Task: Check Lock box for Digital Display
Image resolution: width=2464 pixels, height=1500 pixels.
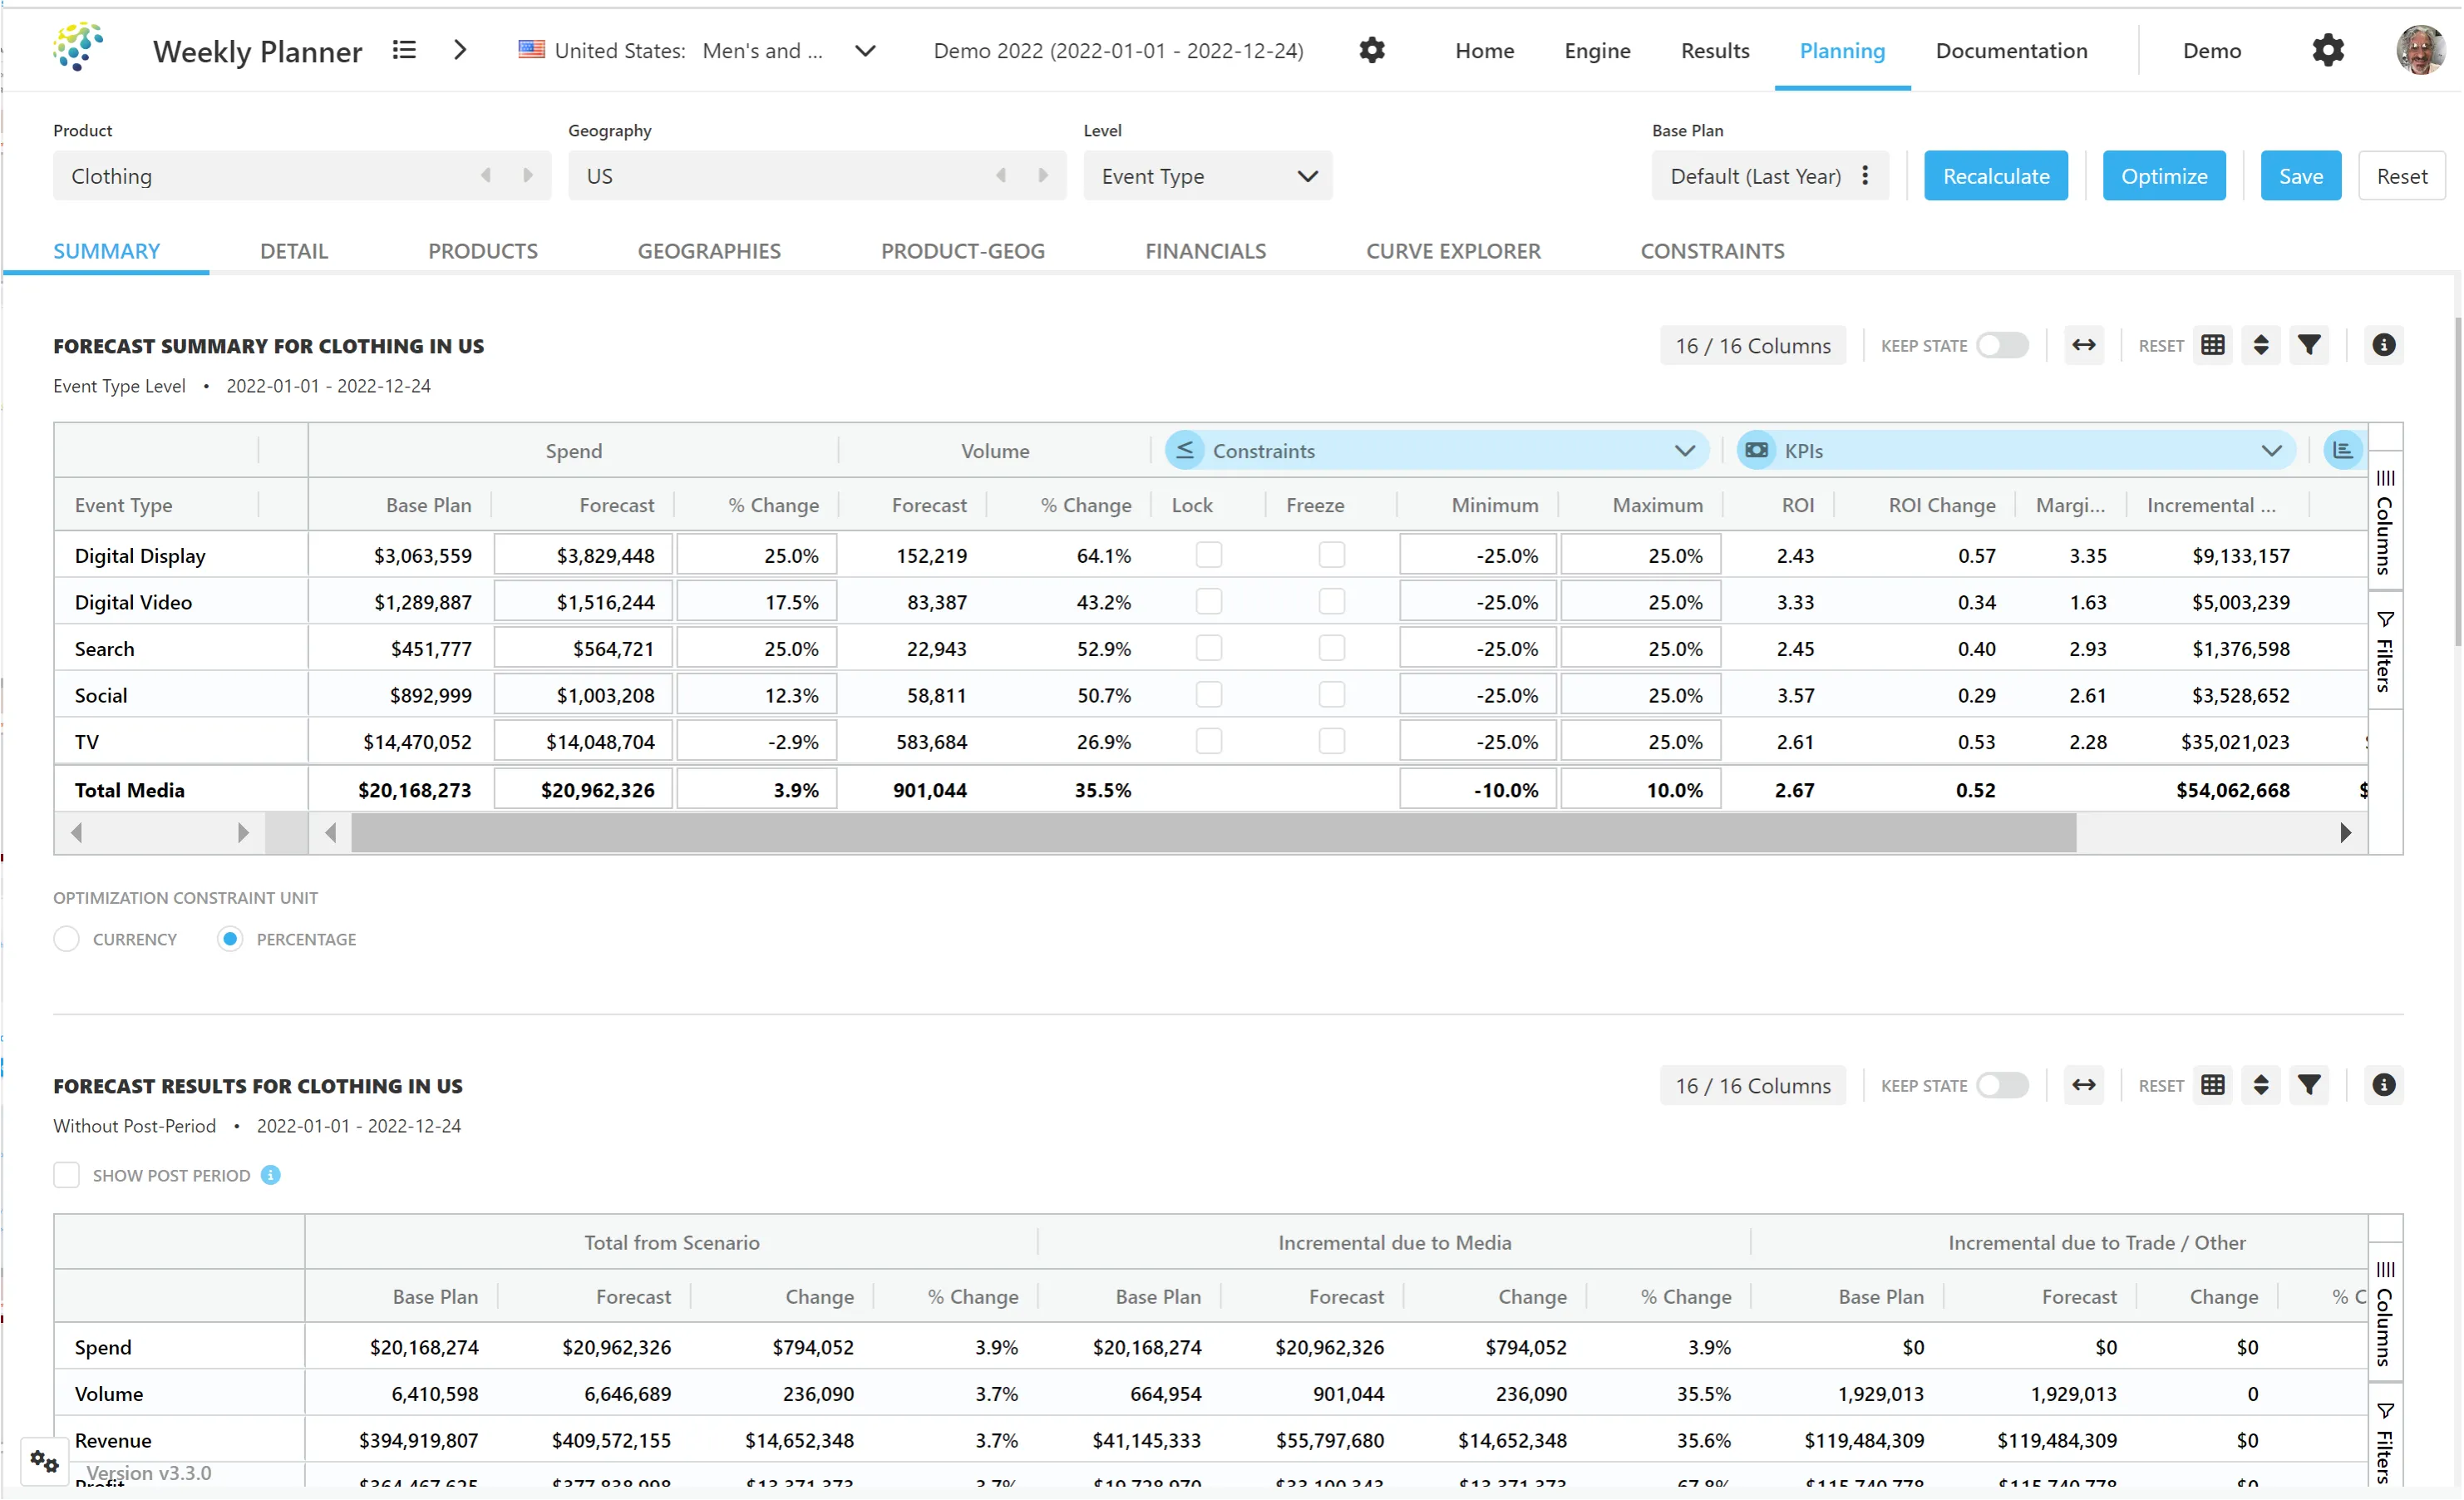Action: click(x=1209, y=555)
